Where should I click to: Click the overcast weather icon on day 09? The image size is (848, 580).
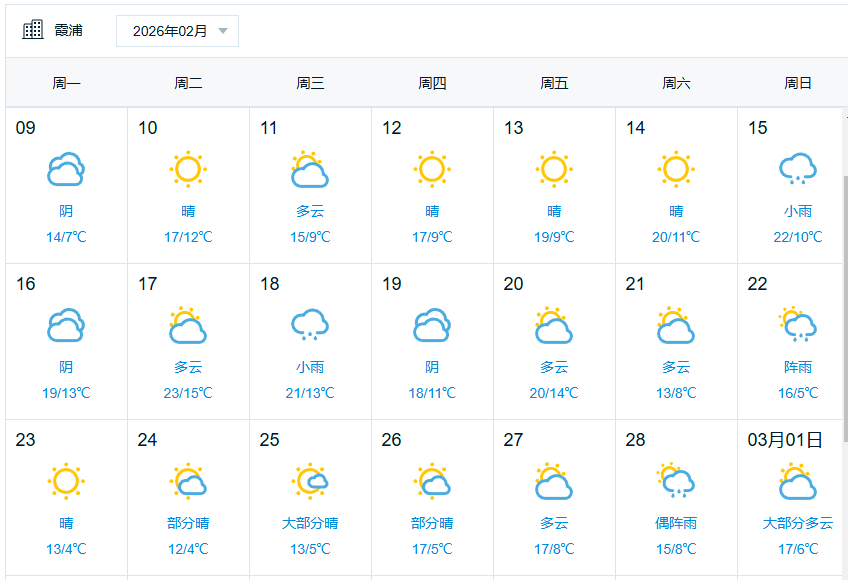(66, 170)
